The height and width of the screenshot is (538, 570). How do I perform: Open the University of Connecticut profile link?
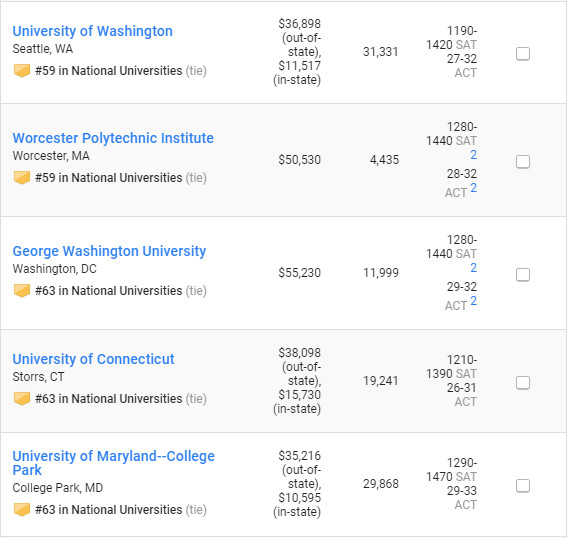pos(93,359)
